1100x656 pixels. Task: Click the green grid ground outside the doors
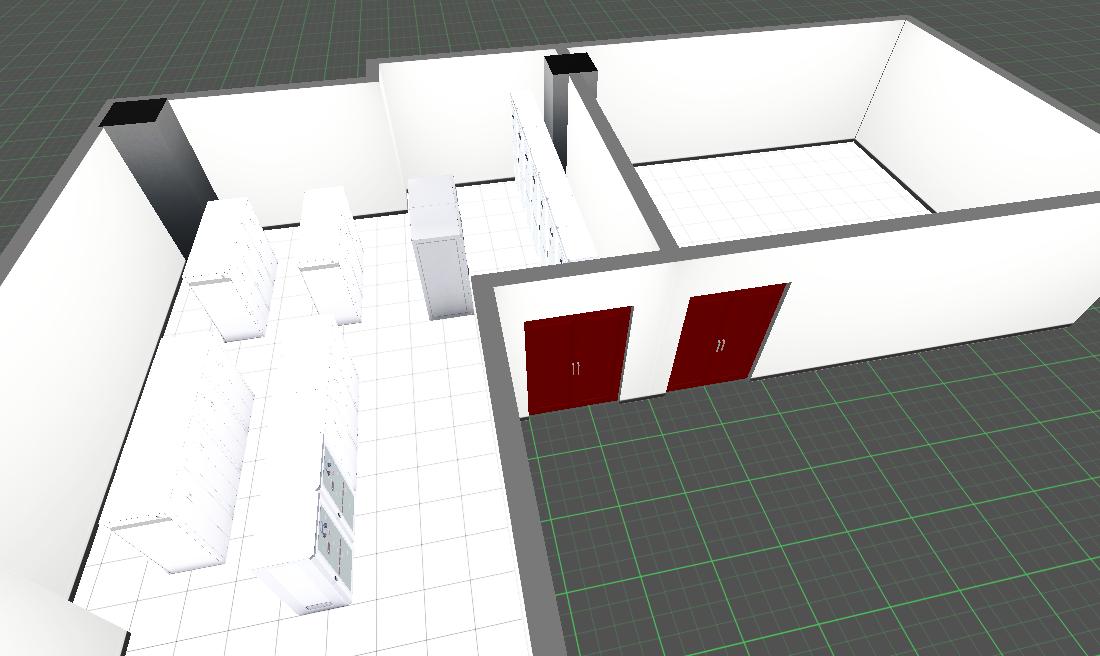pos(800,500)
